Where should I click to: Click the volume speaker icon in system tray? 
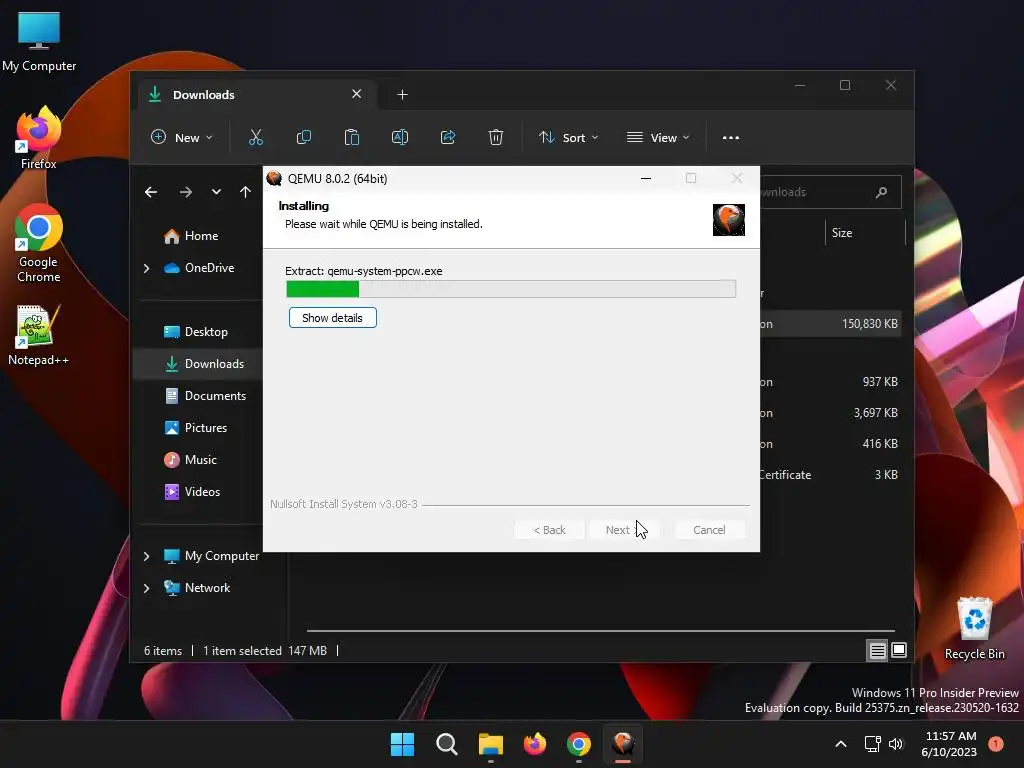point(895,744)
